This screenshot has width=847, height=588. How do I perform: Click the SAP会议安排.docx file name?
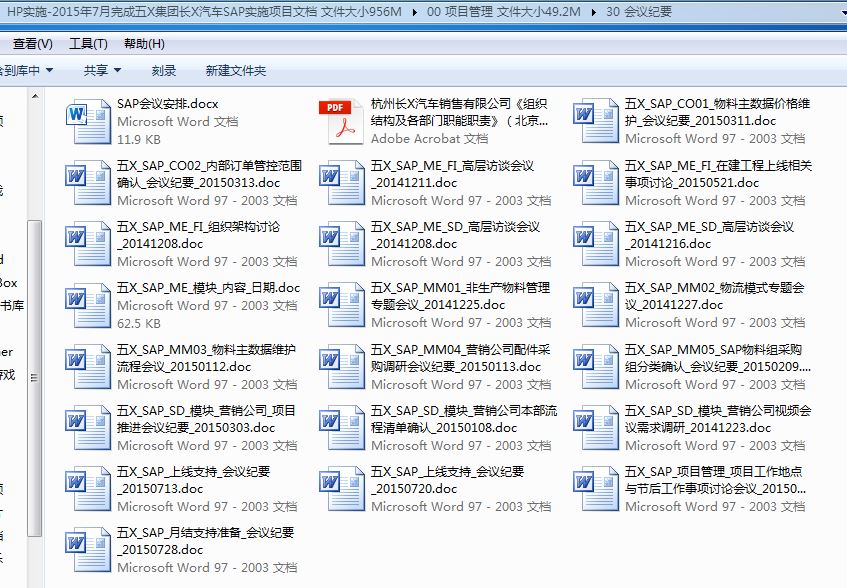(168, 104)
